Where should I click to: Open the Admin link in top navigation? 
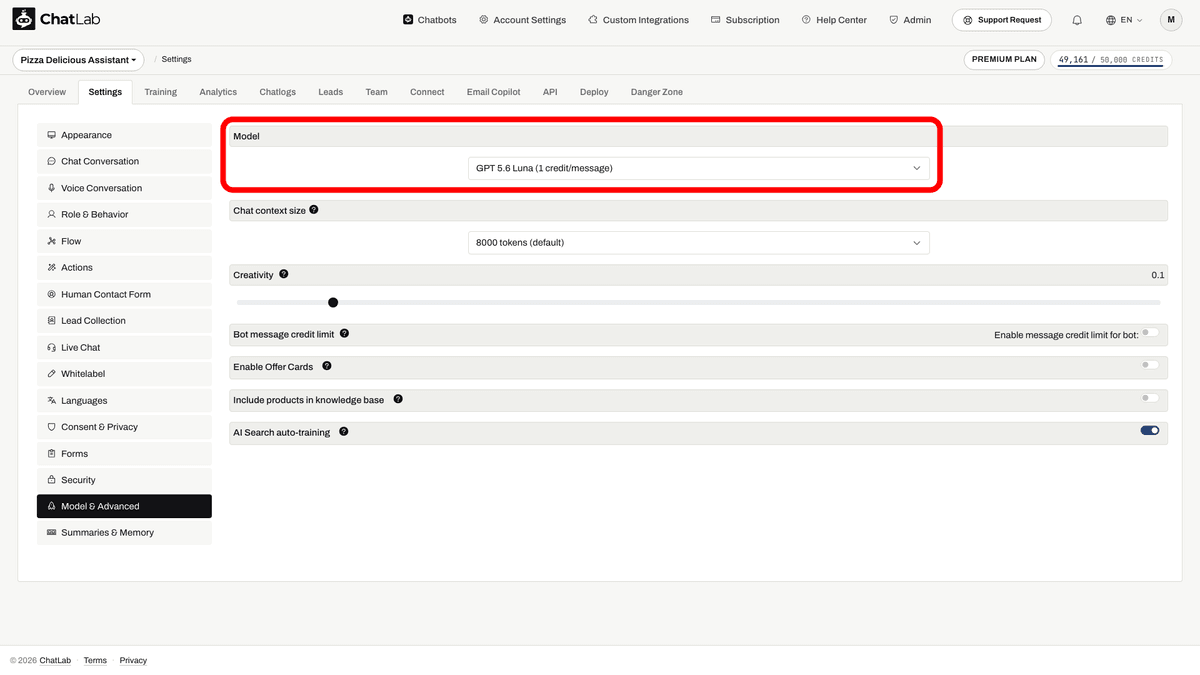910,20
